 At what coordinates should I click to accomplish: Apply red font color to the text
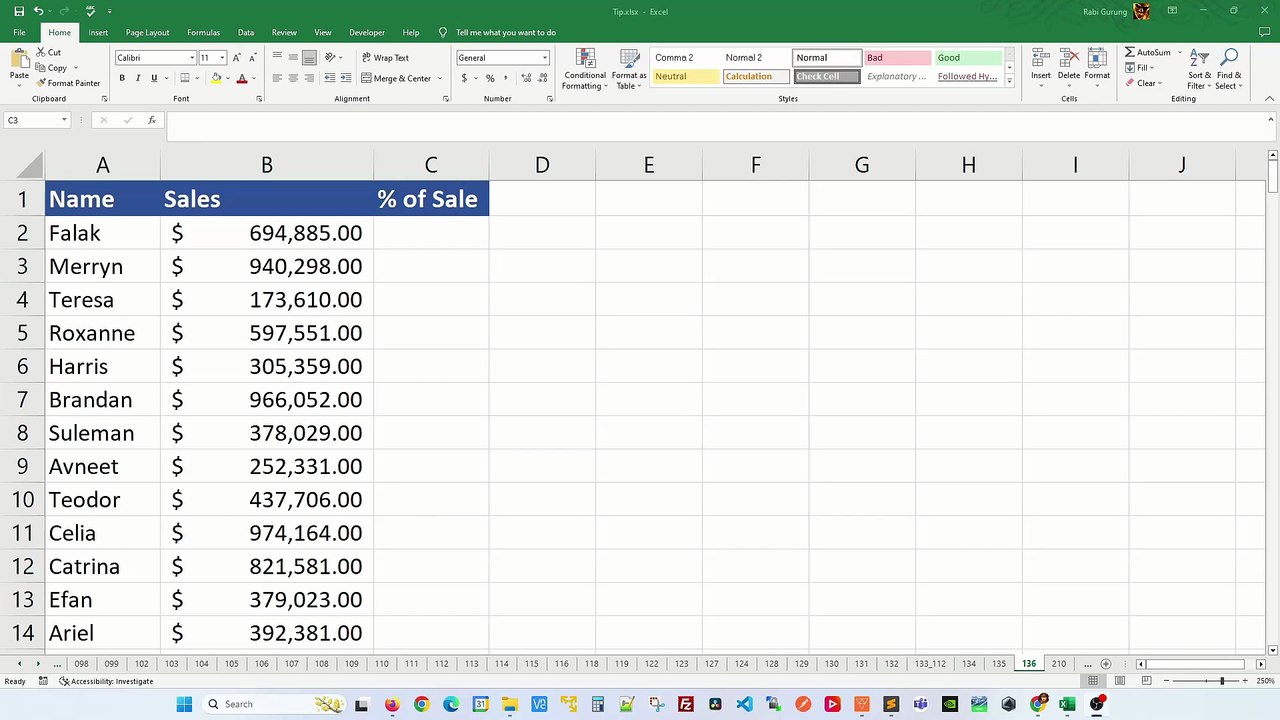click(241, 78)
